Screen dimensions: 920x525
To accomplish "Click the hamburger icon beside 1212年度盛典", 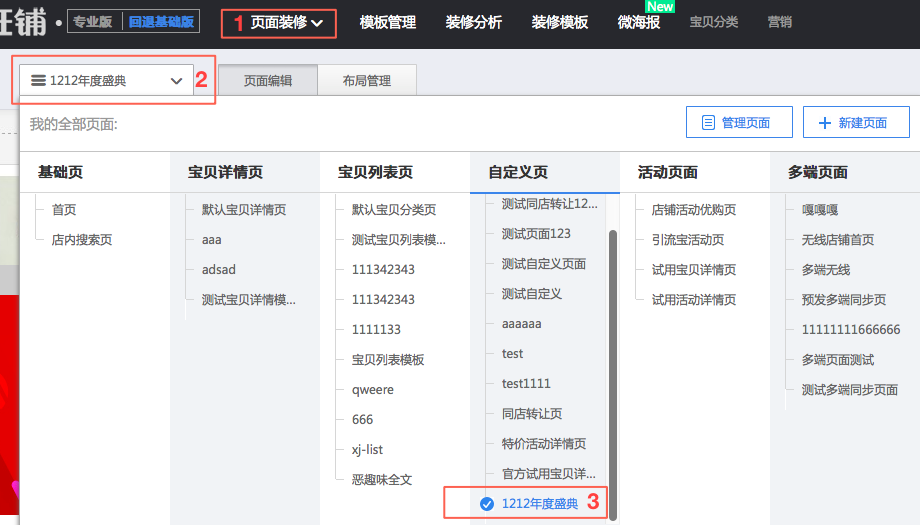I will point(38,81).
